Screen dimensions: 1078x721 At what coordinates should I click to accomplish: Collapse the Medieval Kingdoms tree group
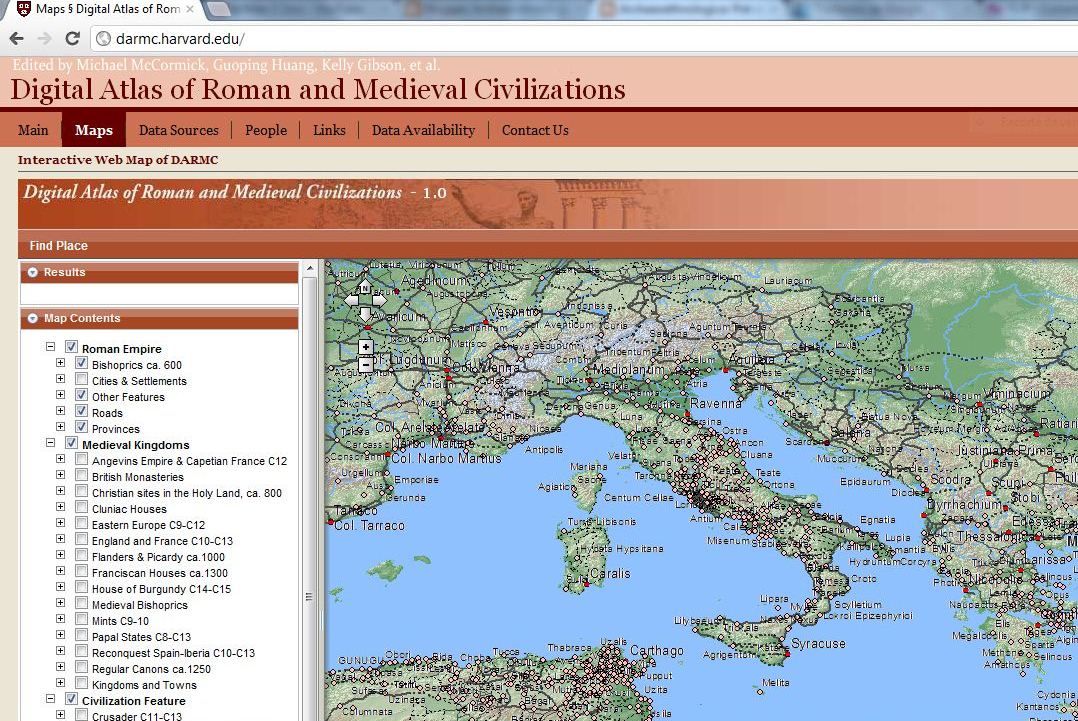(50, 443)
